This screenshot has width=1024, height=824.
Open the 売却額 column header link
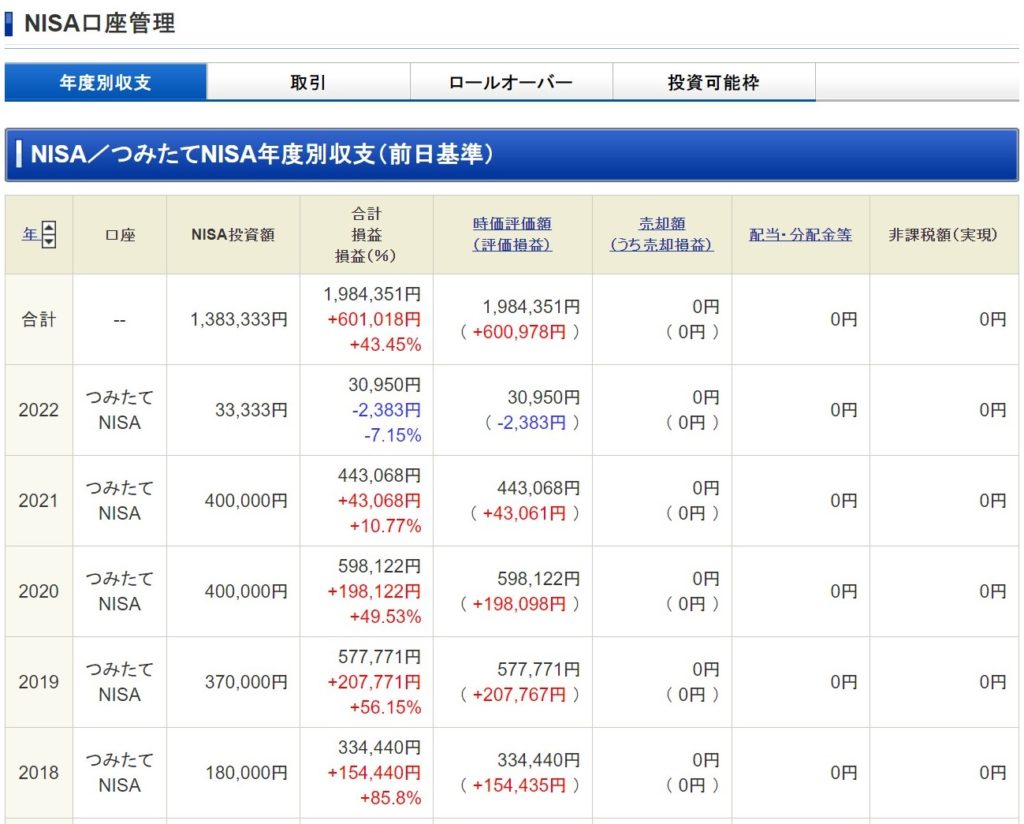click(661, 224)
